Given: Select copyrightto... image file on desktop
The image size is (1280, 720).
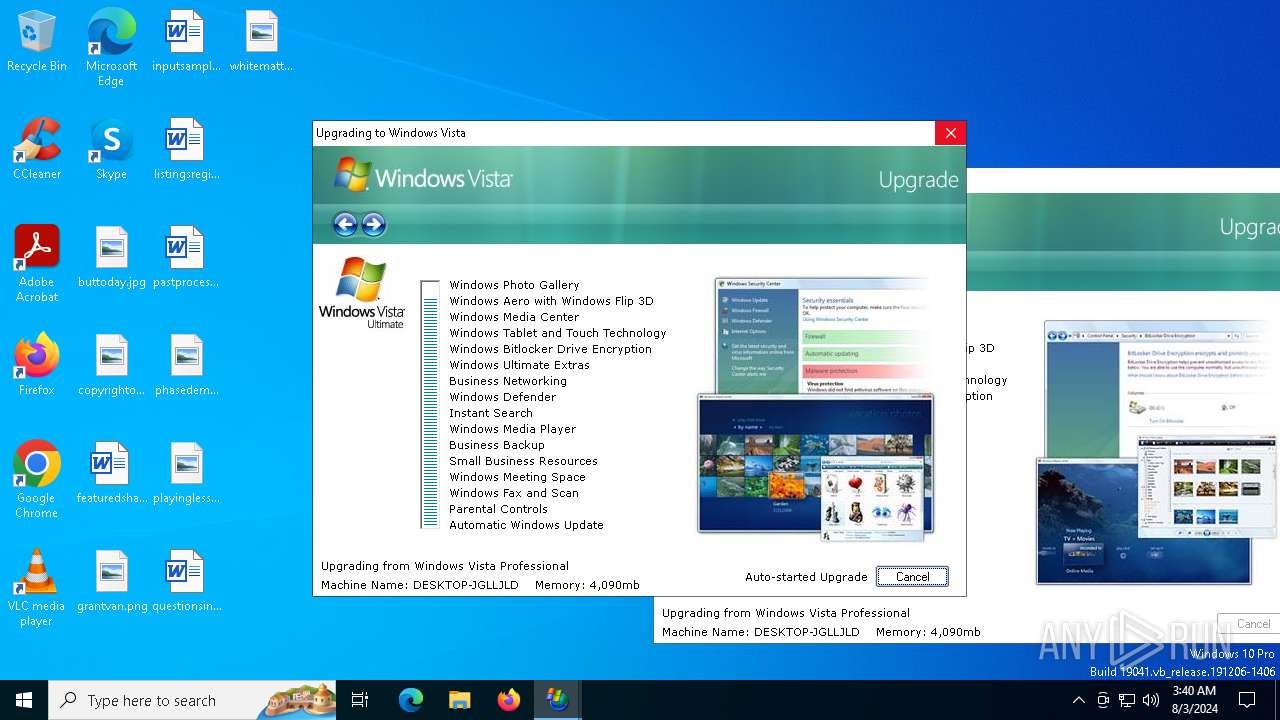Looking at the screenshot, I should pos(111,366).
